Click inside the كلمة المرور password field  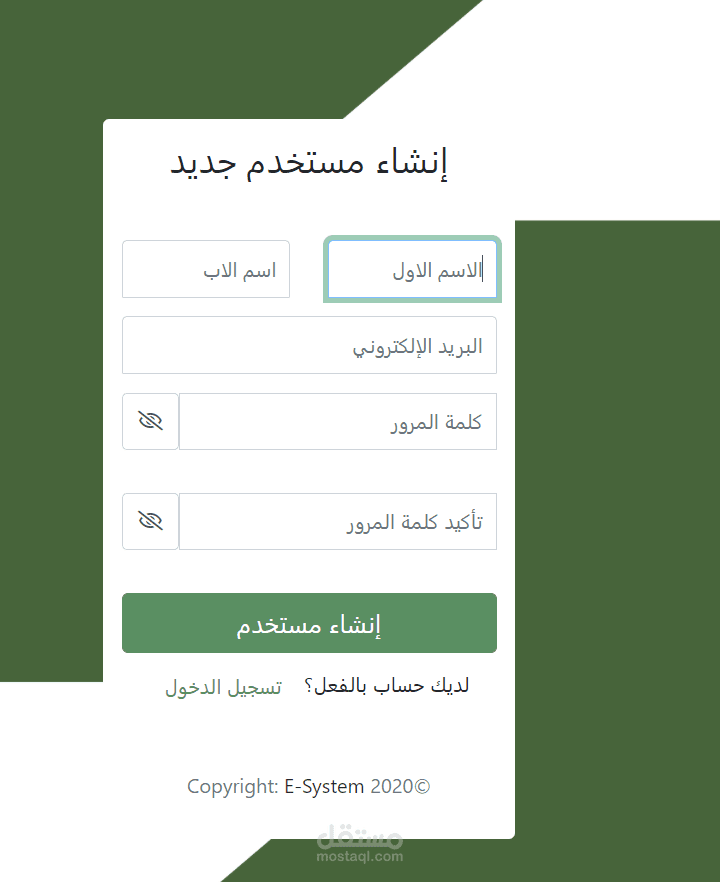click(337, 422)
